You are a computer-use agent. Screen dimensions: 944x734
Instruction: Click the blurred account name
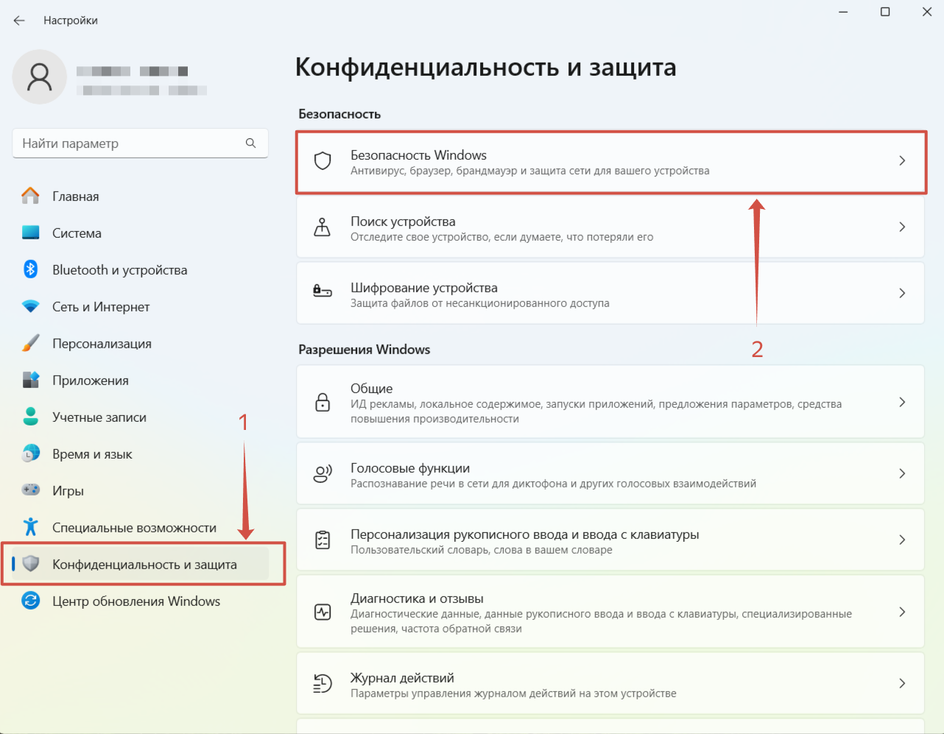pos(132,71)
